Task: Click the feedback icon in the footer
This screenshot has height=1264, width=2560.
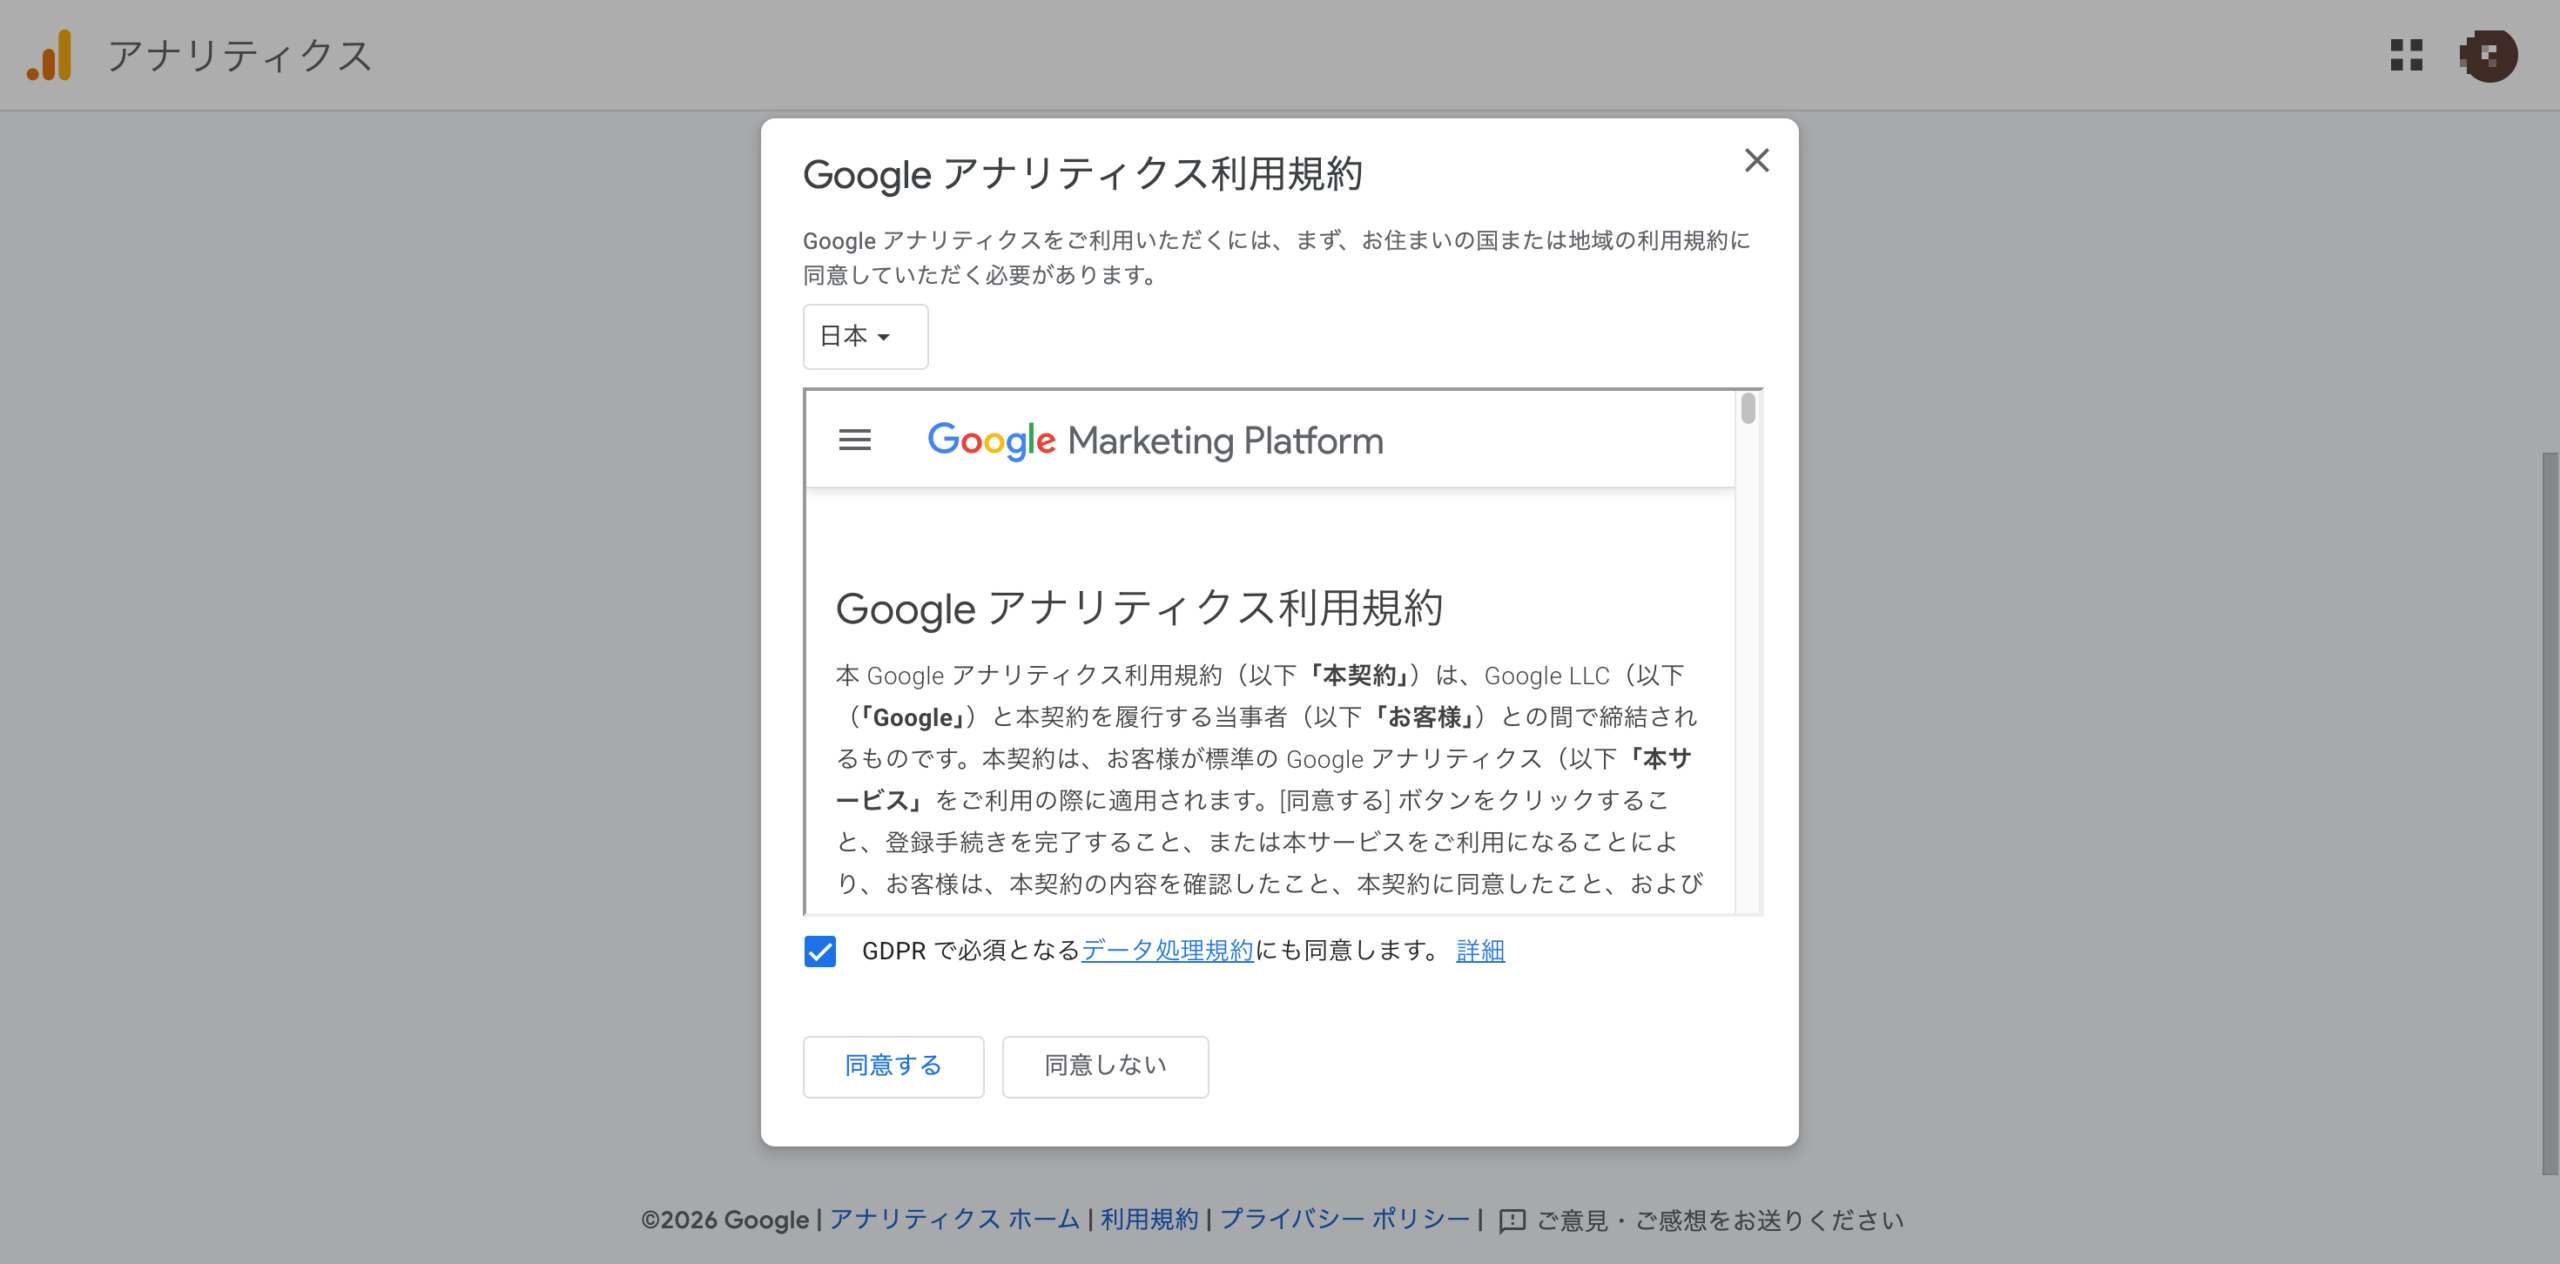Action: click(1512, 1221)
